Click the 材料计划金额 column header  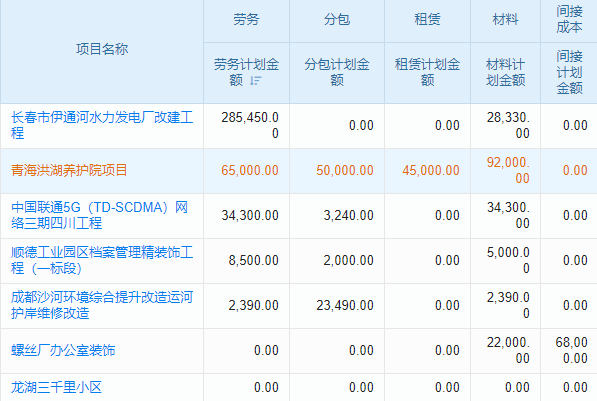click(x=506, y=72)
